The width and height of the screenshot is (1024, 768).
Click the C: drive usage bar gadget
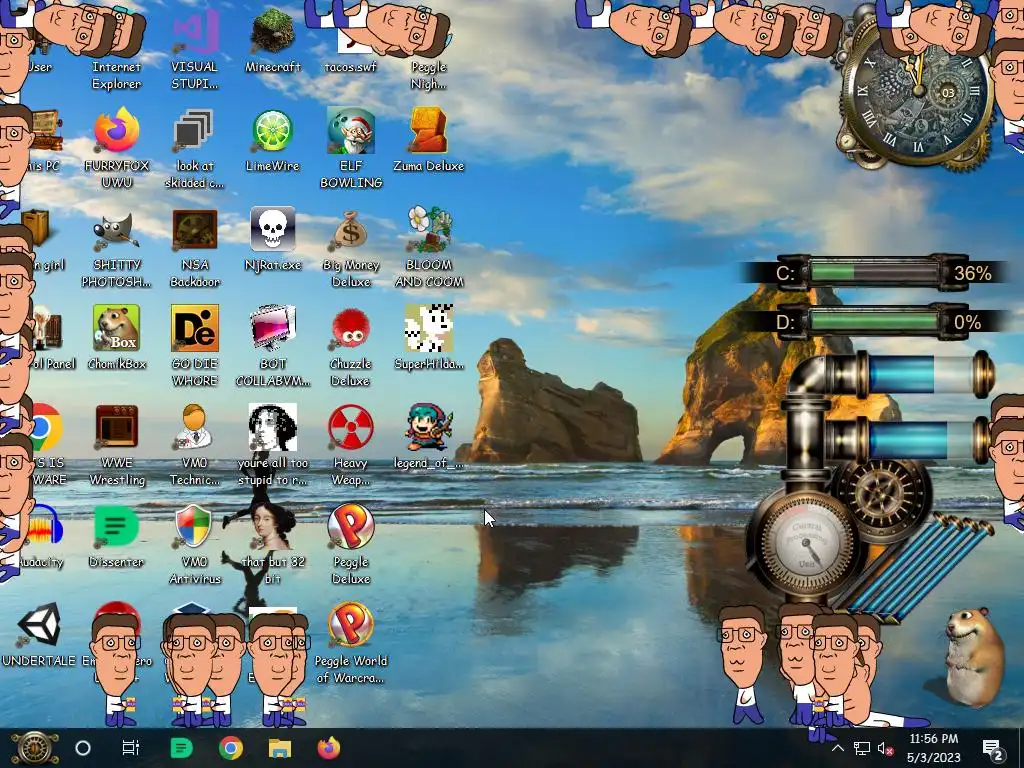pos(874,272)
